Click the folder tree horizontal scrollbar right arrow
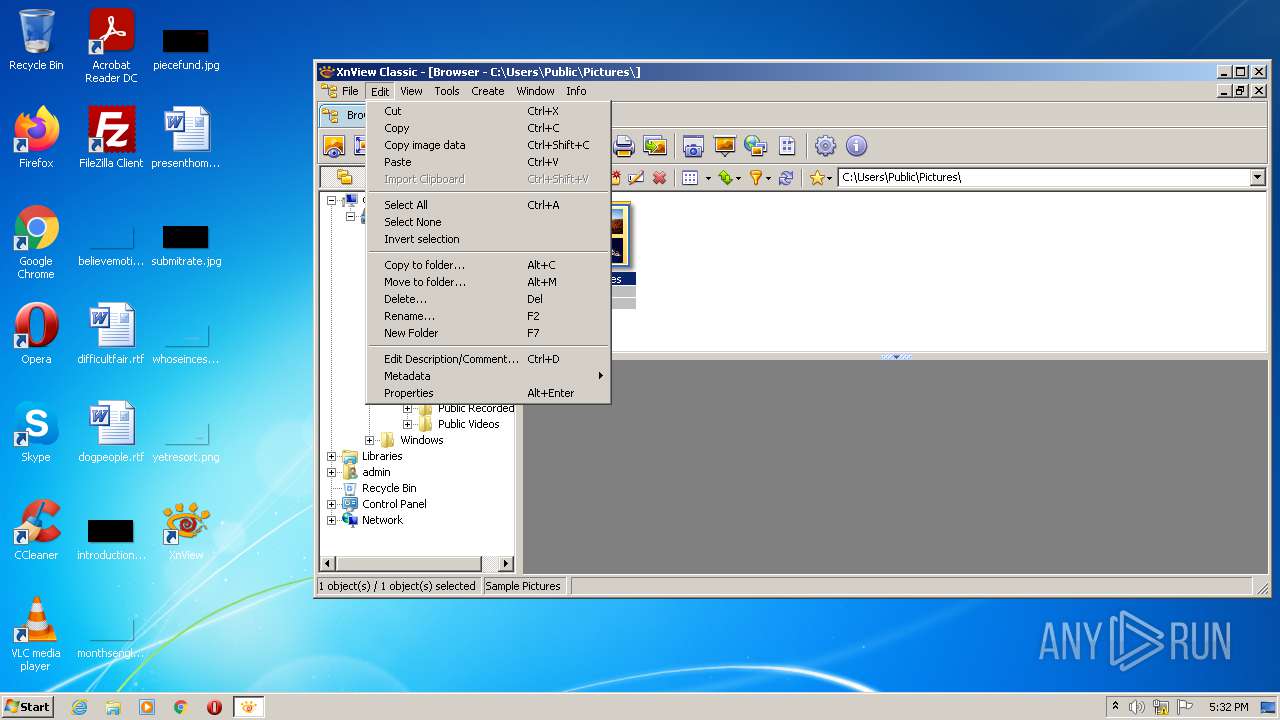Image resolution: width=1280 pixels, height=720 pixels. click(x=505, y=564)
